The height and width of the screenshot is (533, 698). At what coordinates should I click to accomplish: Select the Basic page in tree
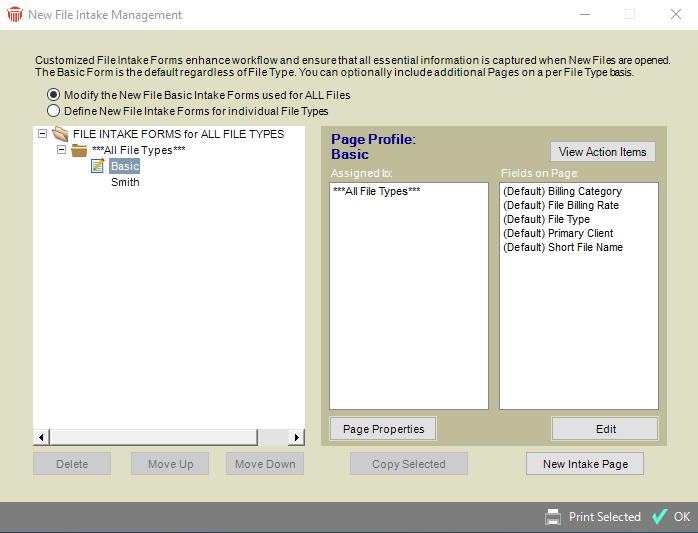pos(125,167)
